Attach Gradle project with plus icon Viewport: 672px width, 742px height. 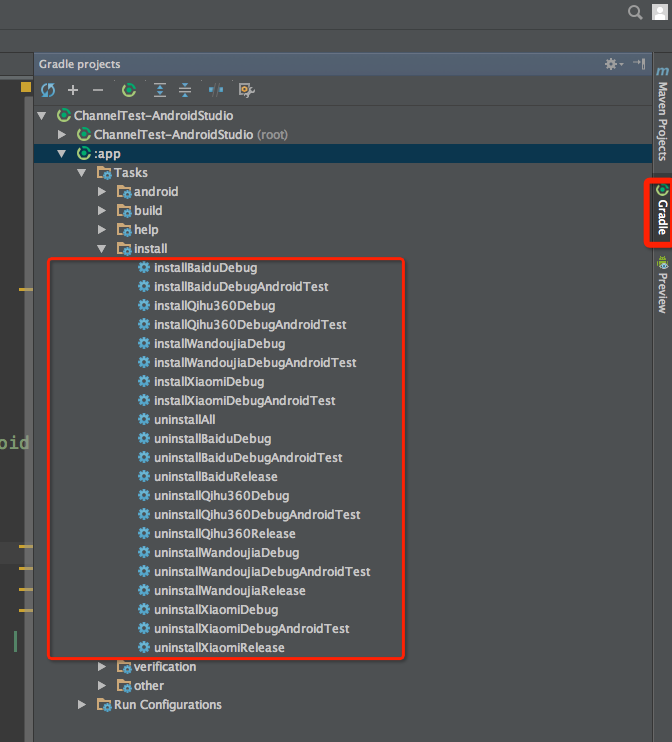tap(73, 90)
